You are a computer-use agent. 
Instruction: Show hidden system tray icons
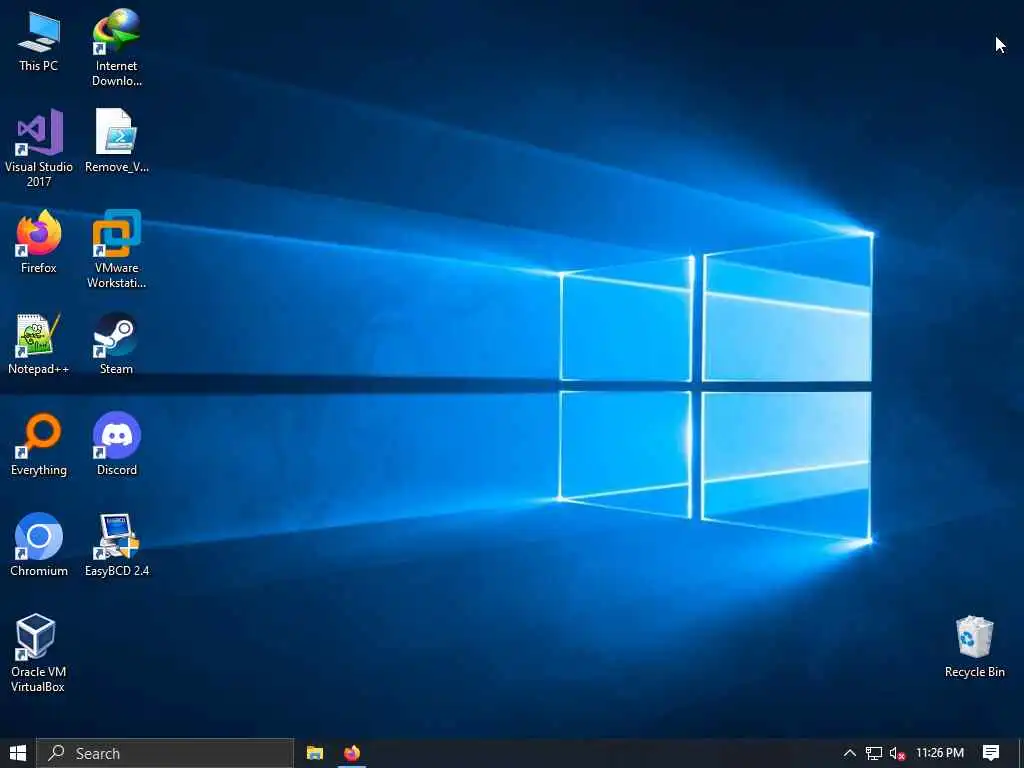pos(849,753)
